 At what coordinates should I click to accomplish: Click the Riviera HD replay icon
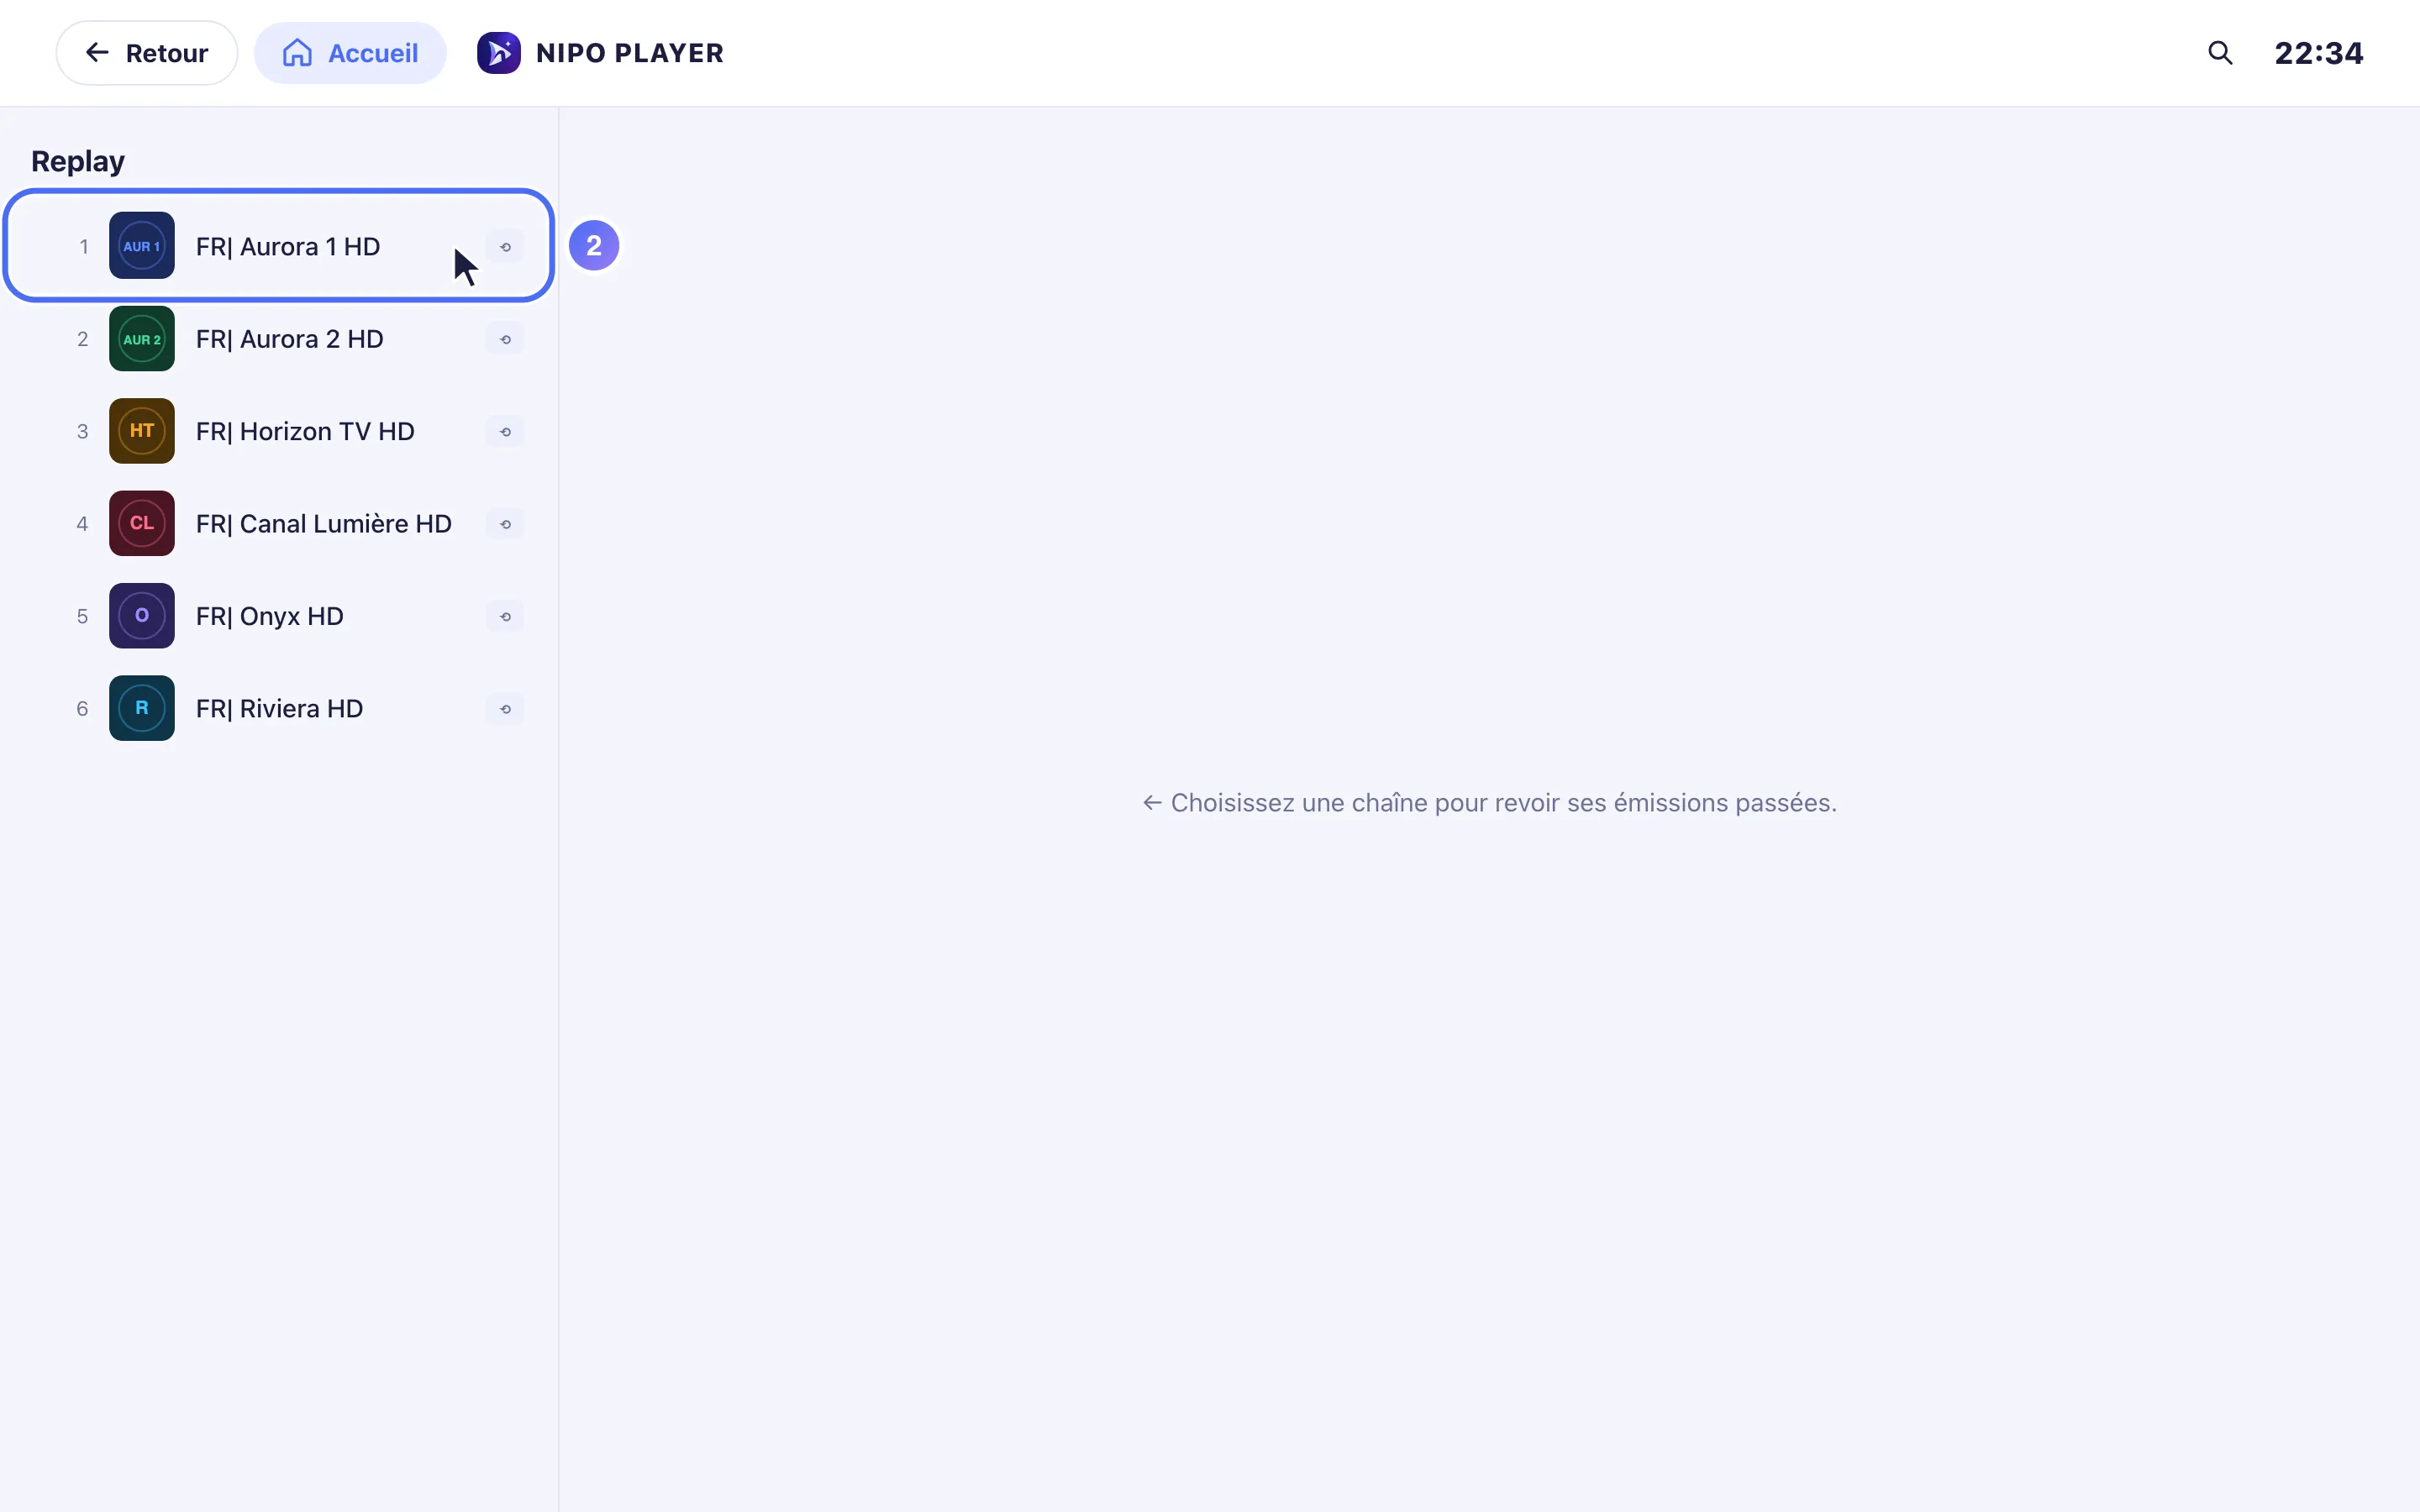(505, 709)
